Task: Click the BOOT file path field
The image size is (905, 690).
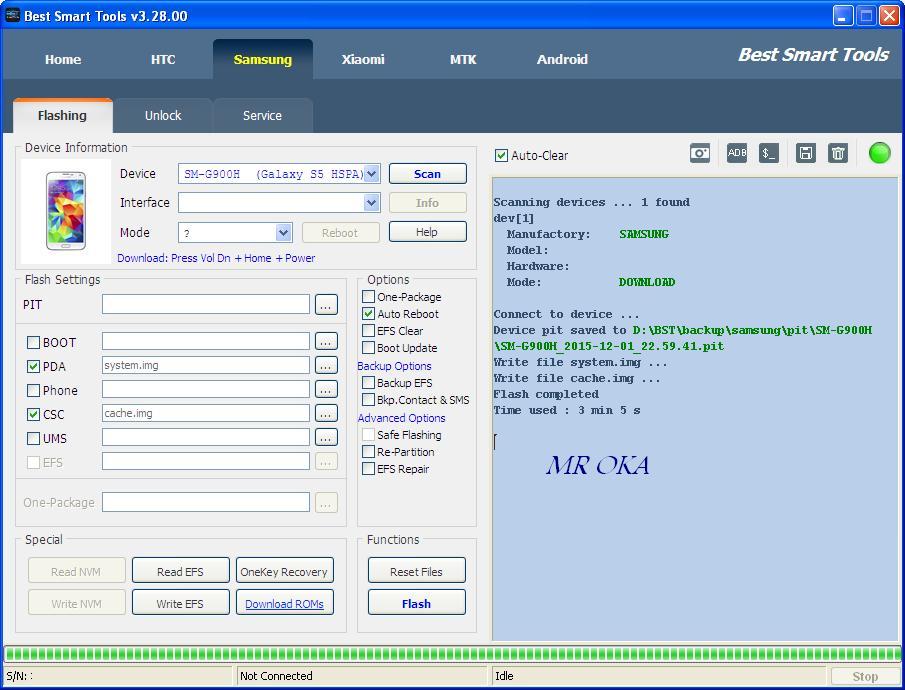Action: tap(206, 341)
